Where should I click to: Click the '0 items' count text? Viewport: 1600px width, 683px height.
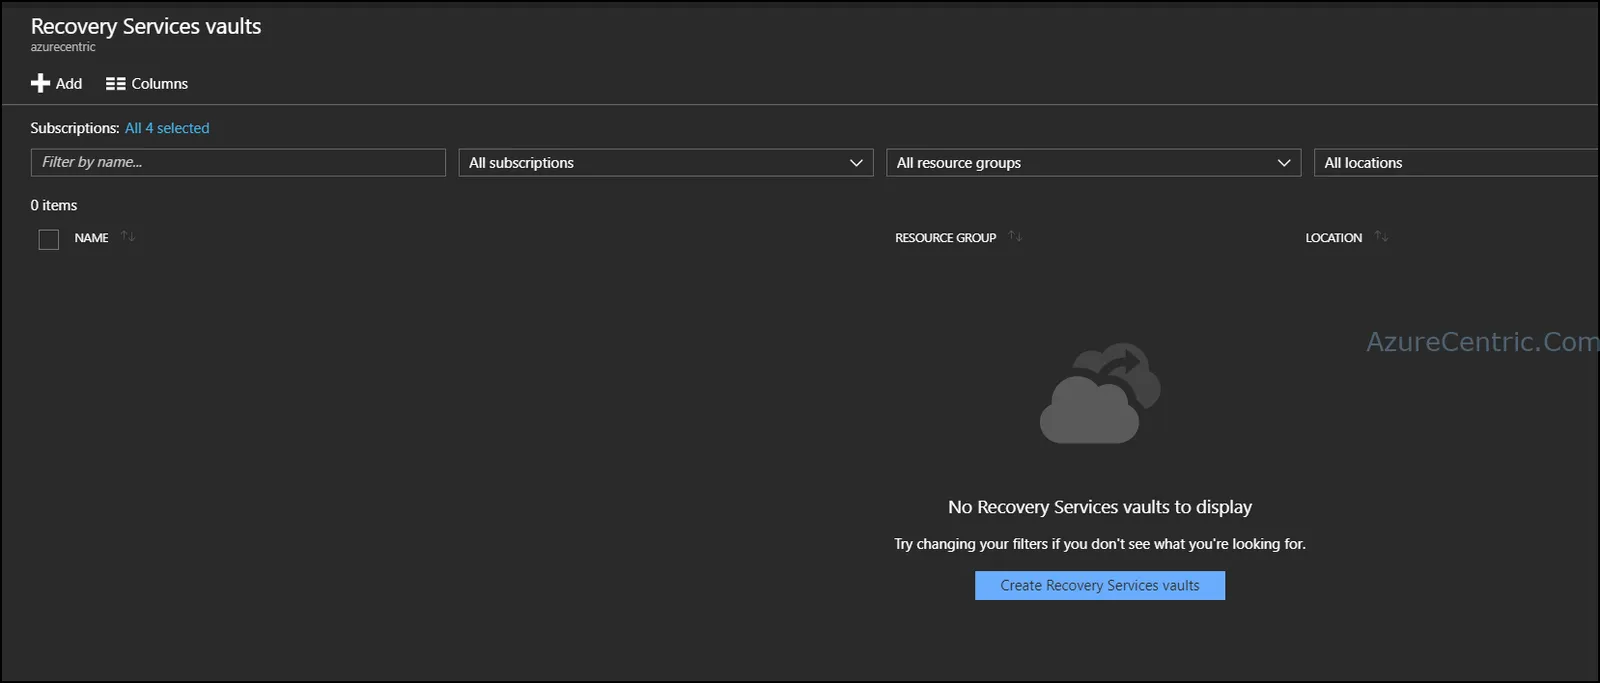click(x=54, y=205)
